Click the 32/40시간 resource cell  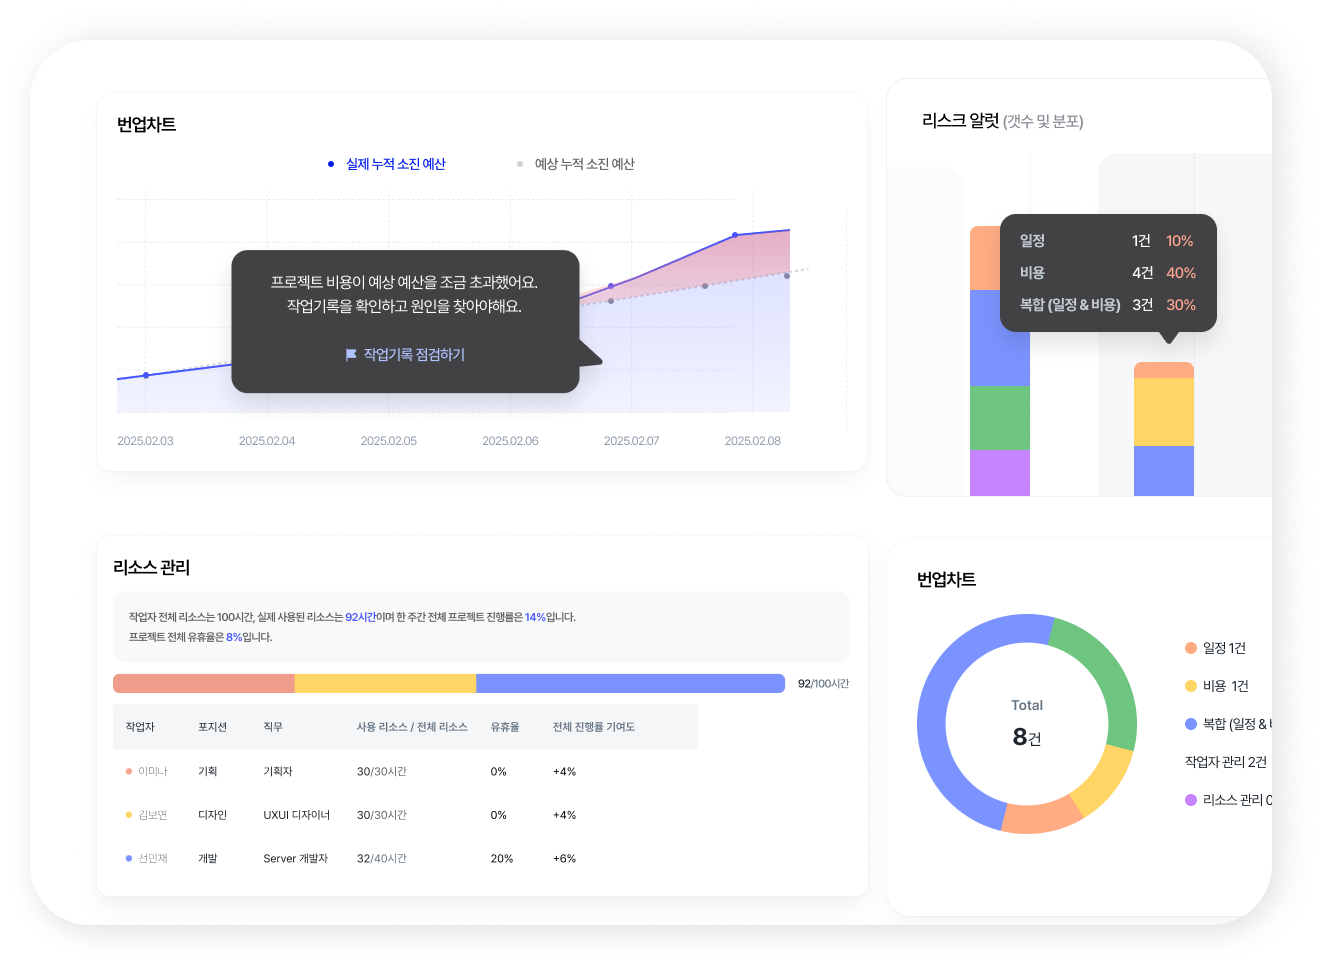382,859
